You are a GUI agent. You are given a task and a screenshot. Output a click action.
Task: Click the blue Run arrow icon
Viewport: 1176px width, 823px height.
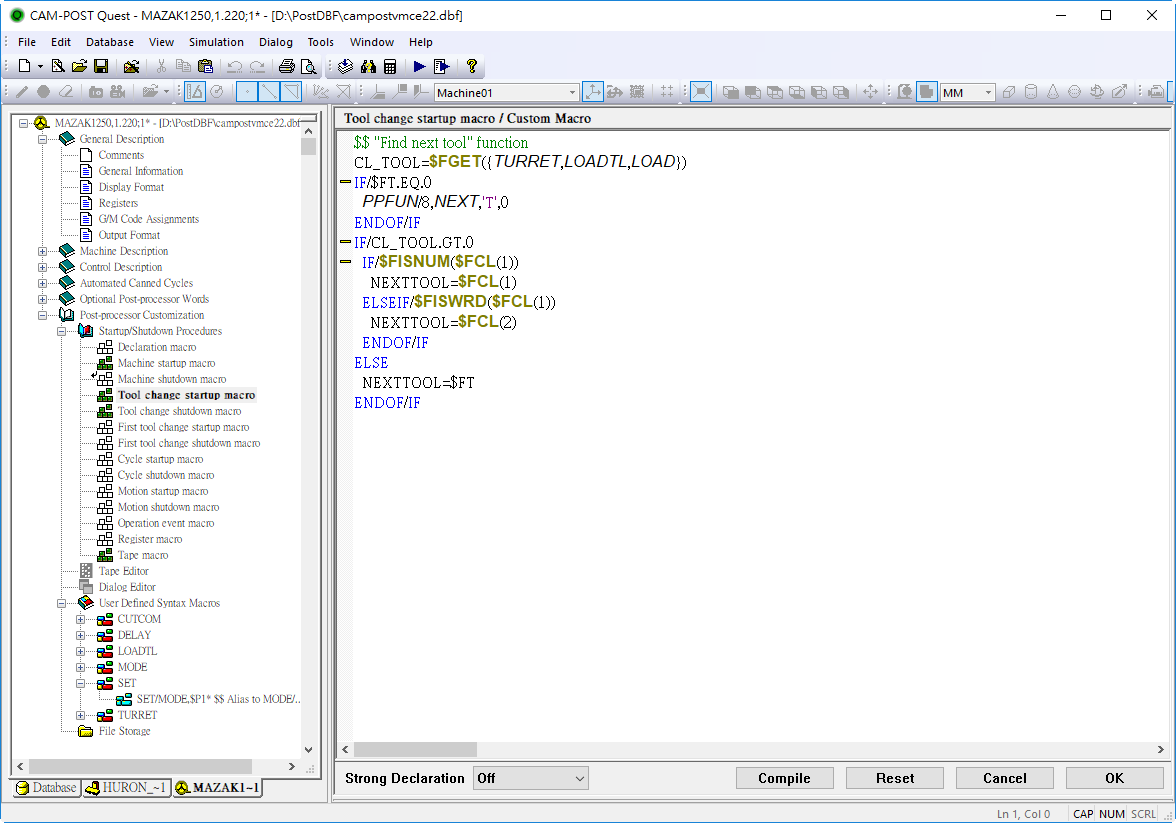point(419,67)
